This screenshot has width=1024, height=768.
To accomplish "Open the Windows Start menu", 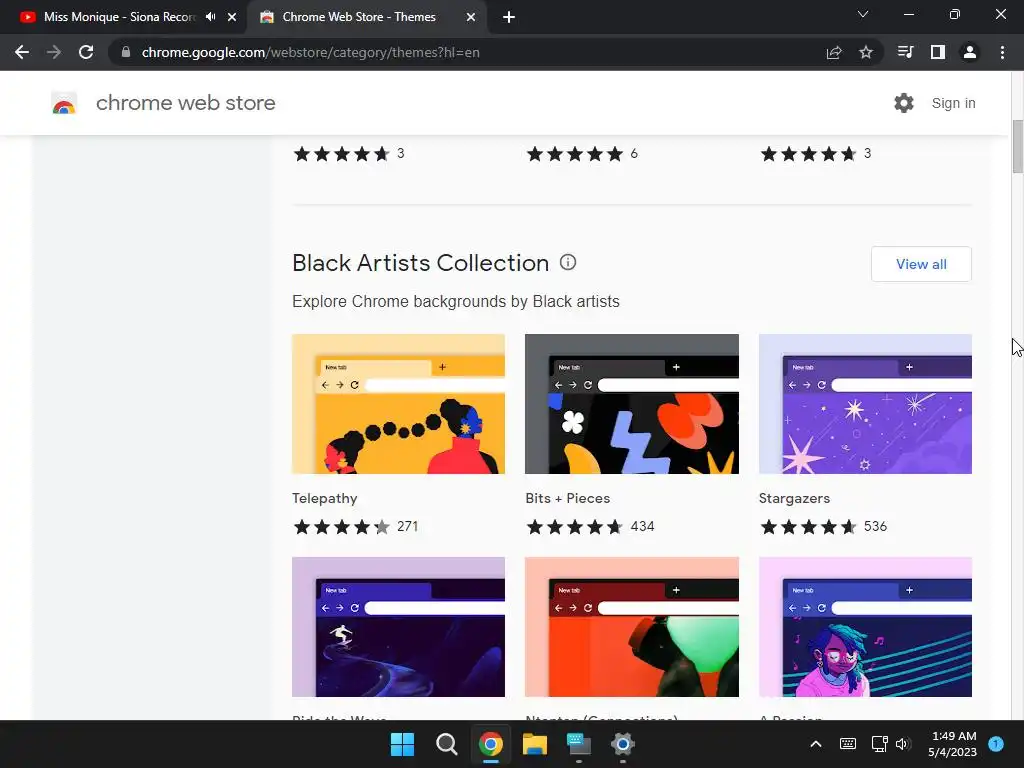I will pos(402,744).
